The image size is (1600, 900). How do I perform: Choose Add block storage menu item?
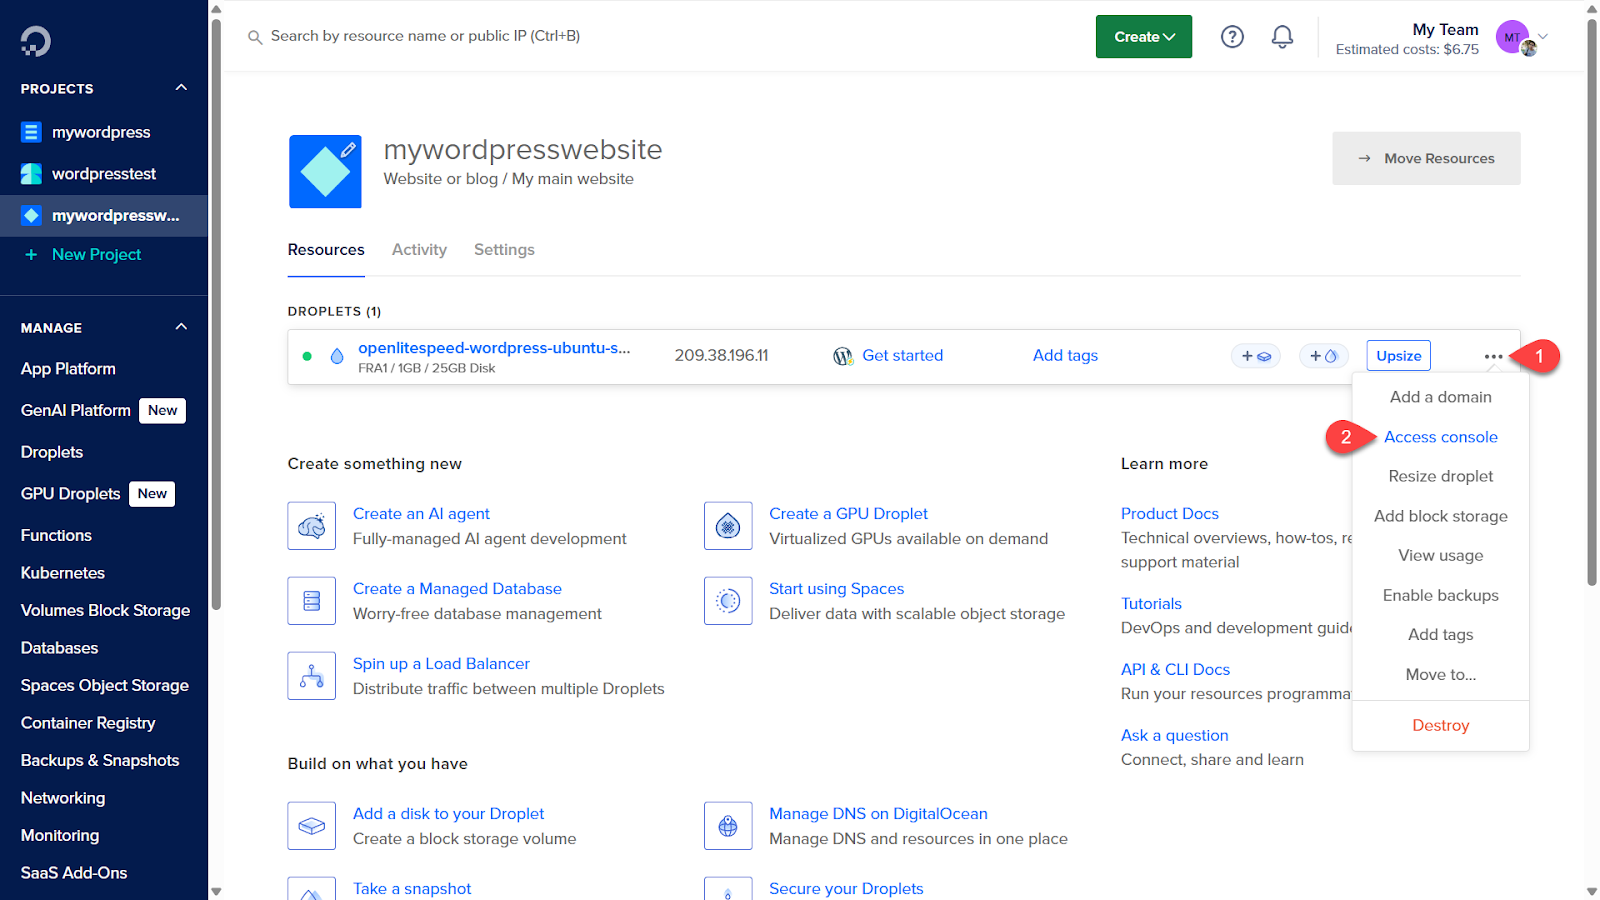tap(1441, 516)
